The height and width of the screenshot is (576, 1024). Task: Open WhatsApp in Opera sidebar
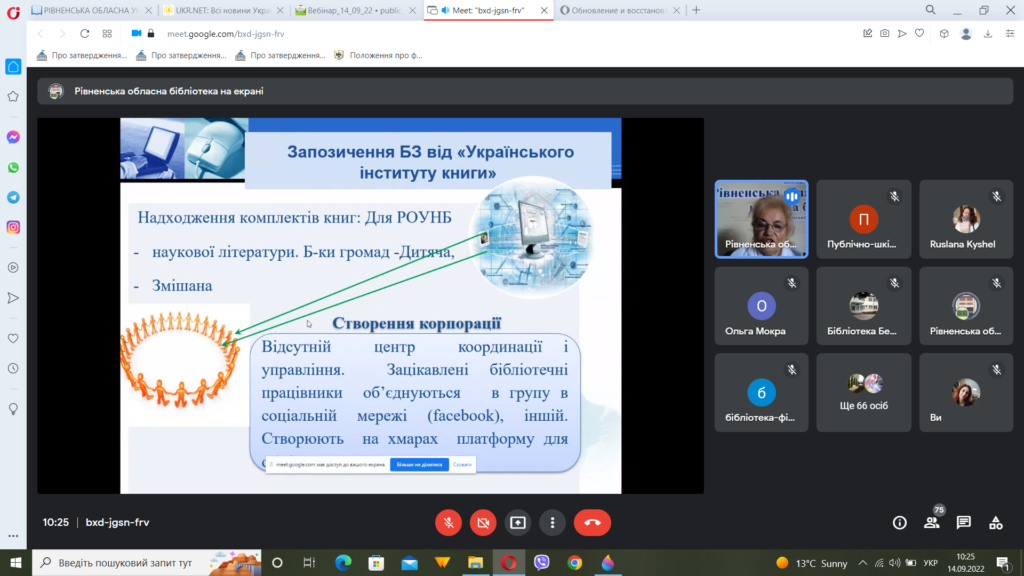[13, 167]
